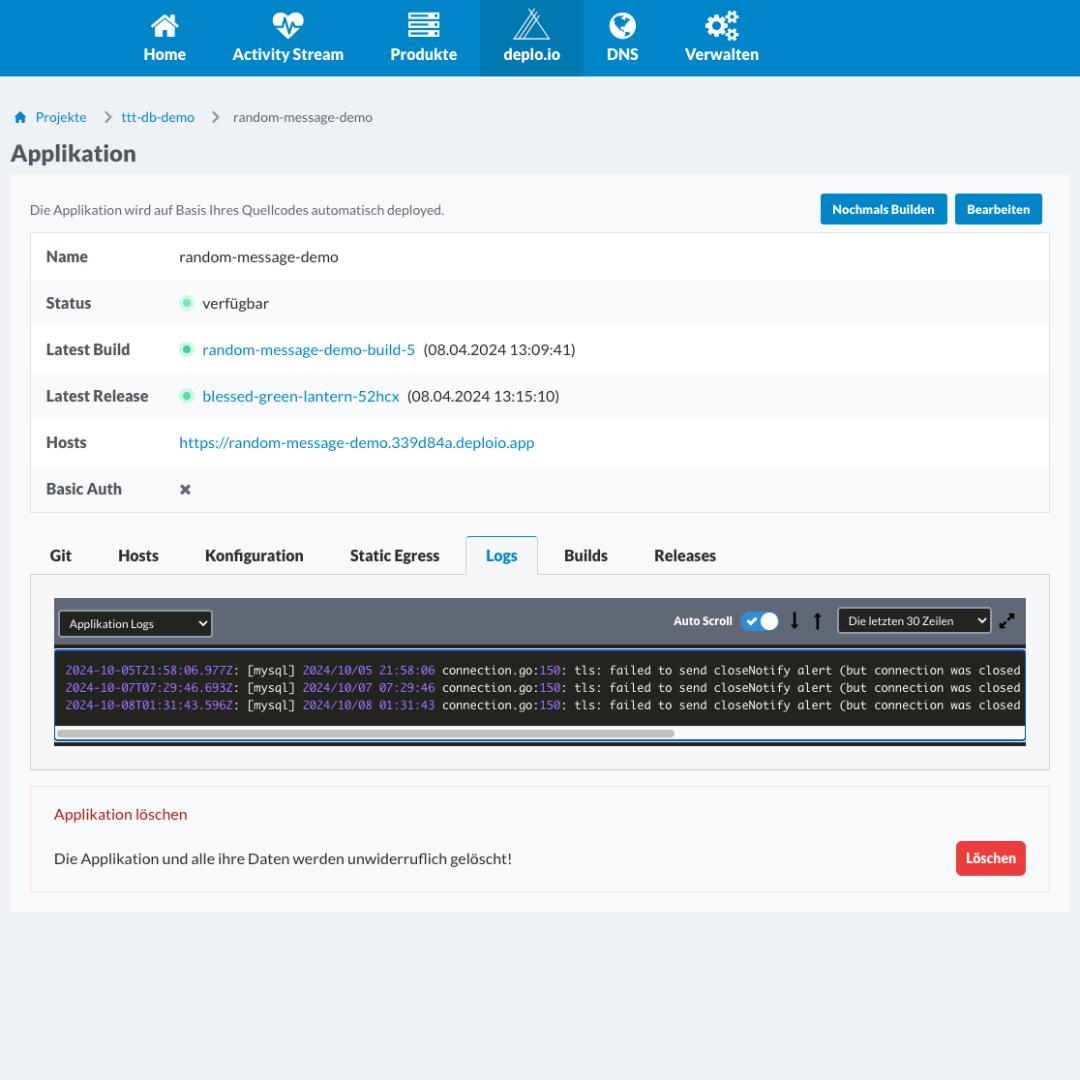1080x1080 pixels.
Task: Click the horizontal log scrollbar
Action: pos(366,734)
